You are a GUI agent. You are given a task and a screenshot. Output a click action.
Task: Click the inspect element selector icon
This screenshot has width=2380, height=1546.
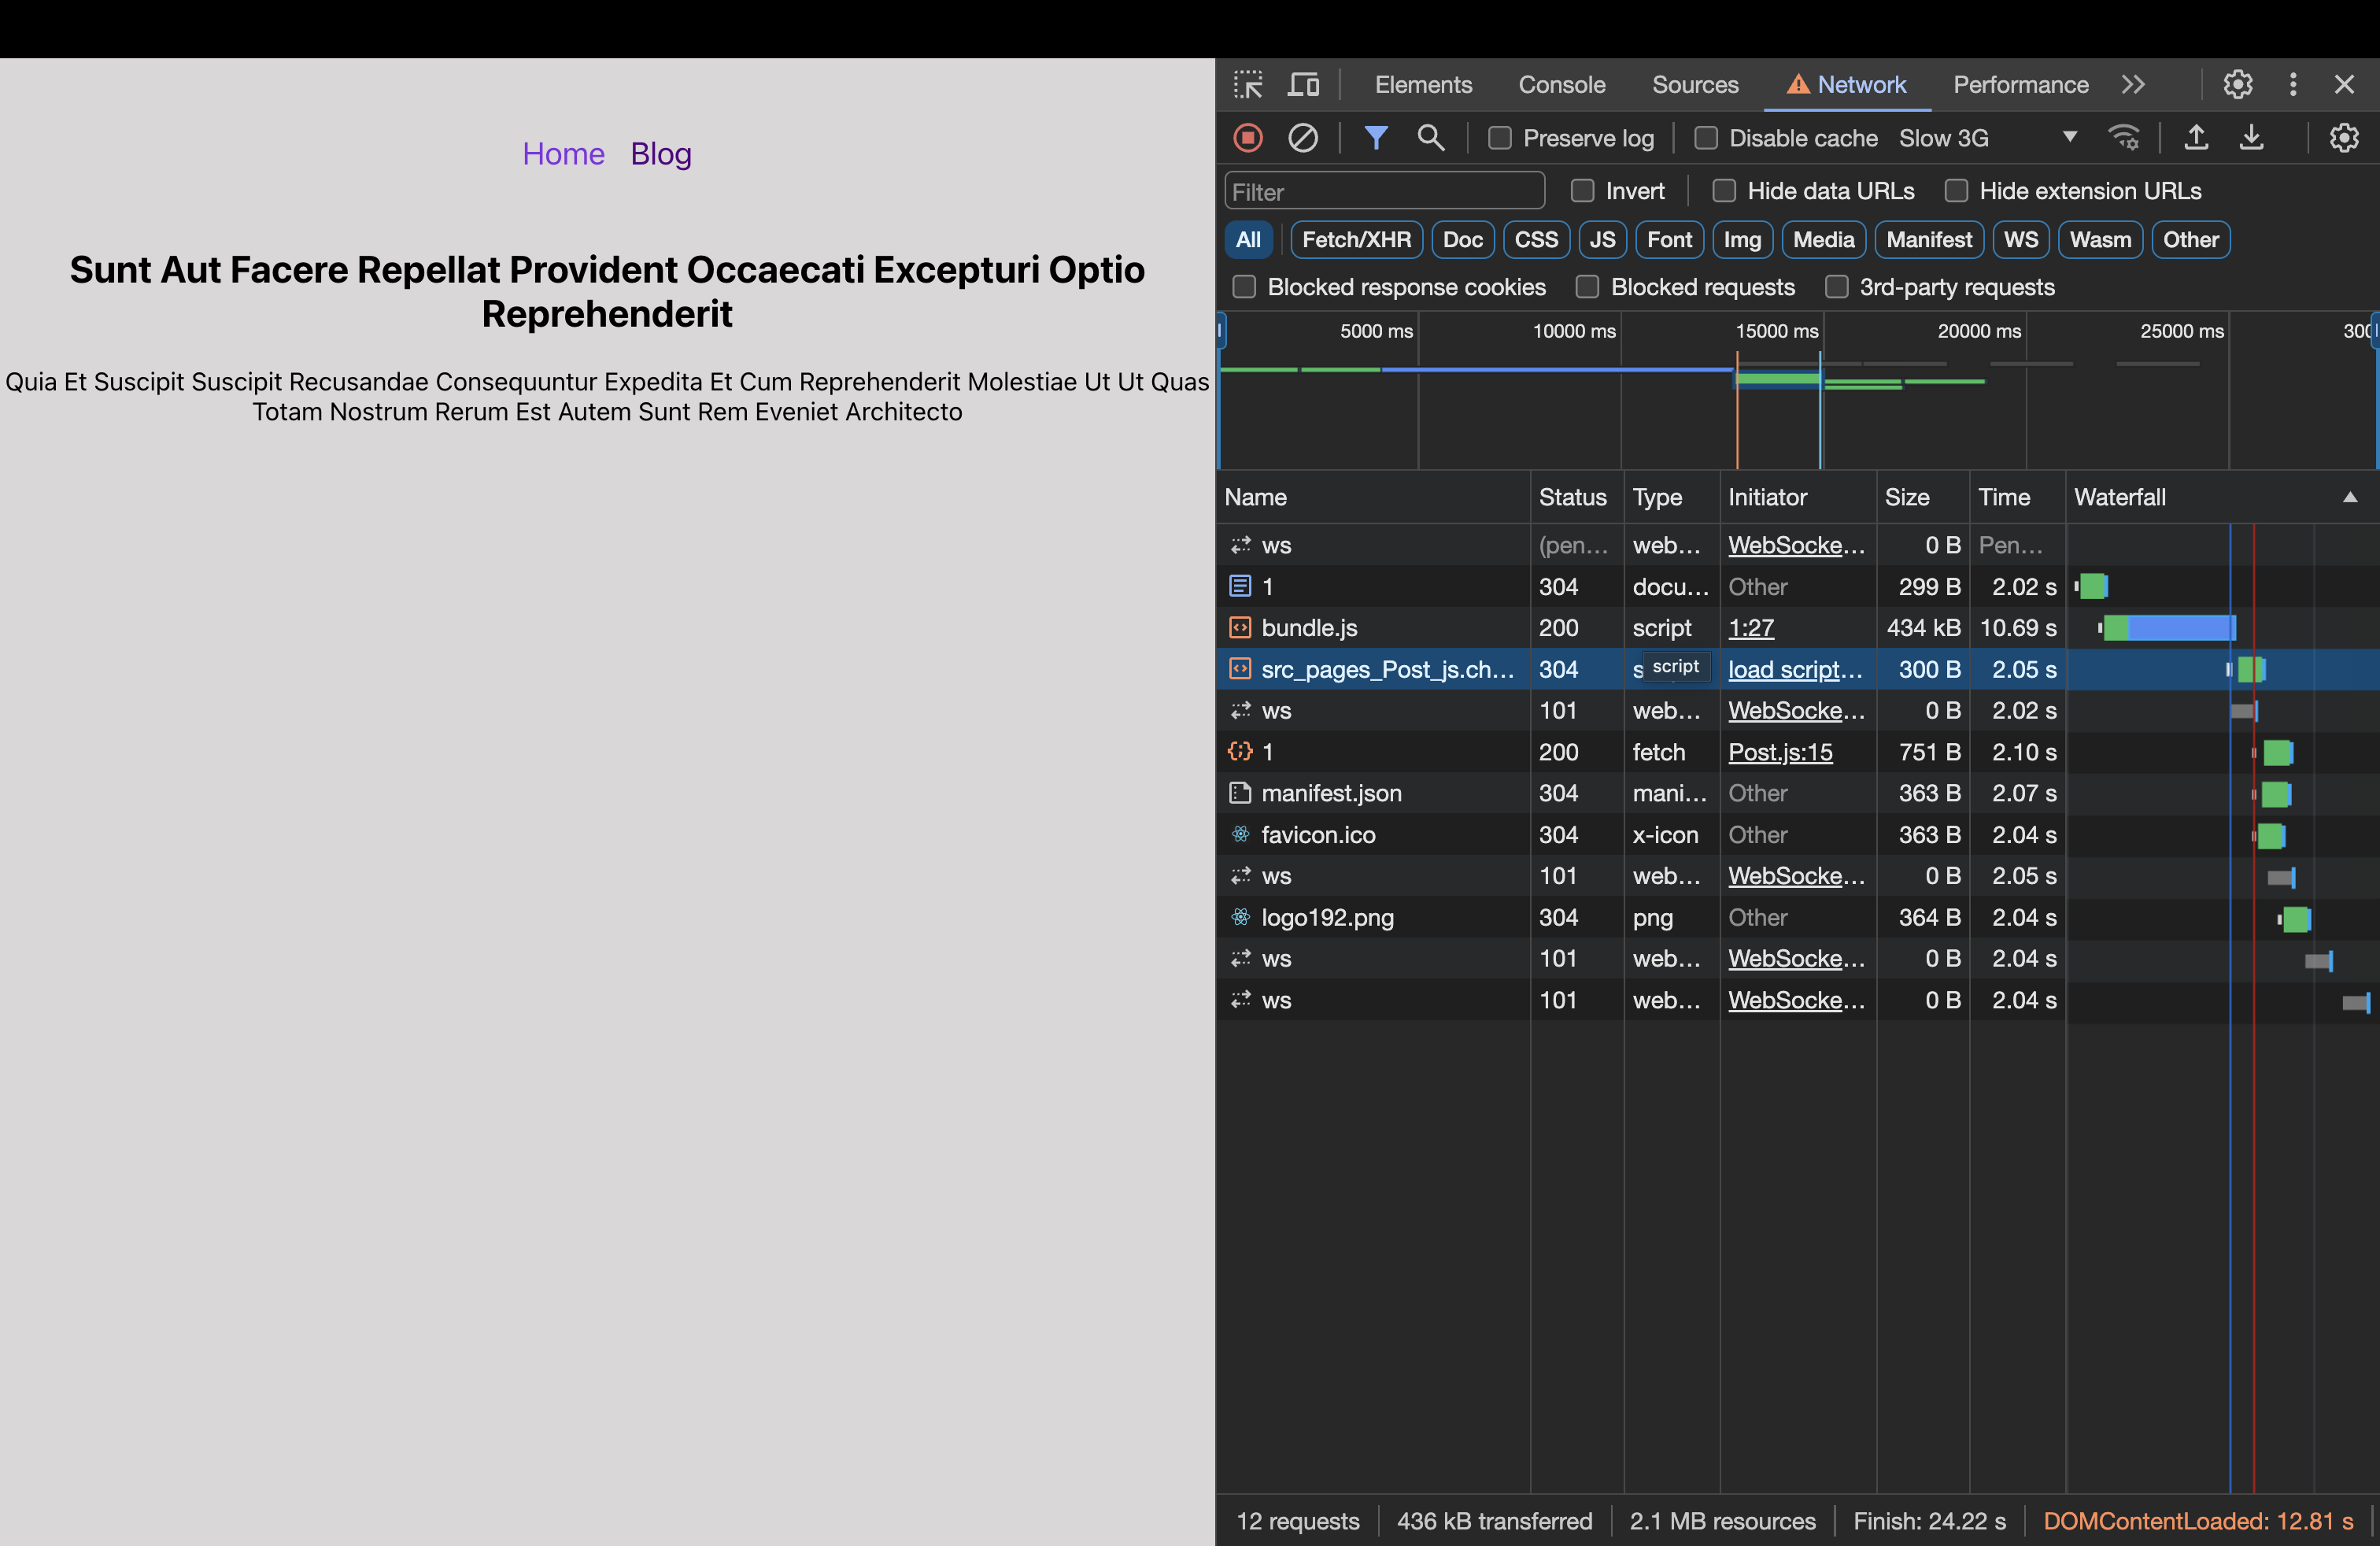(x=1248, y=85)
